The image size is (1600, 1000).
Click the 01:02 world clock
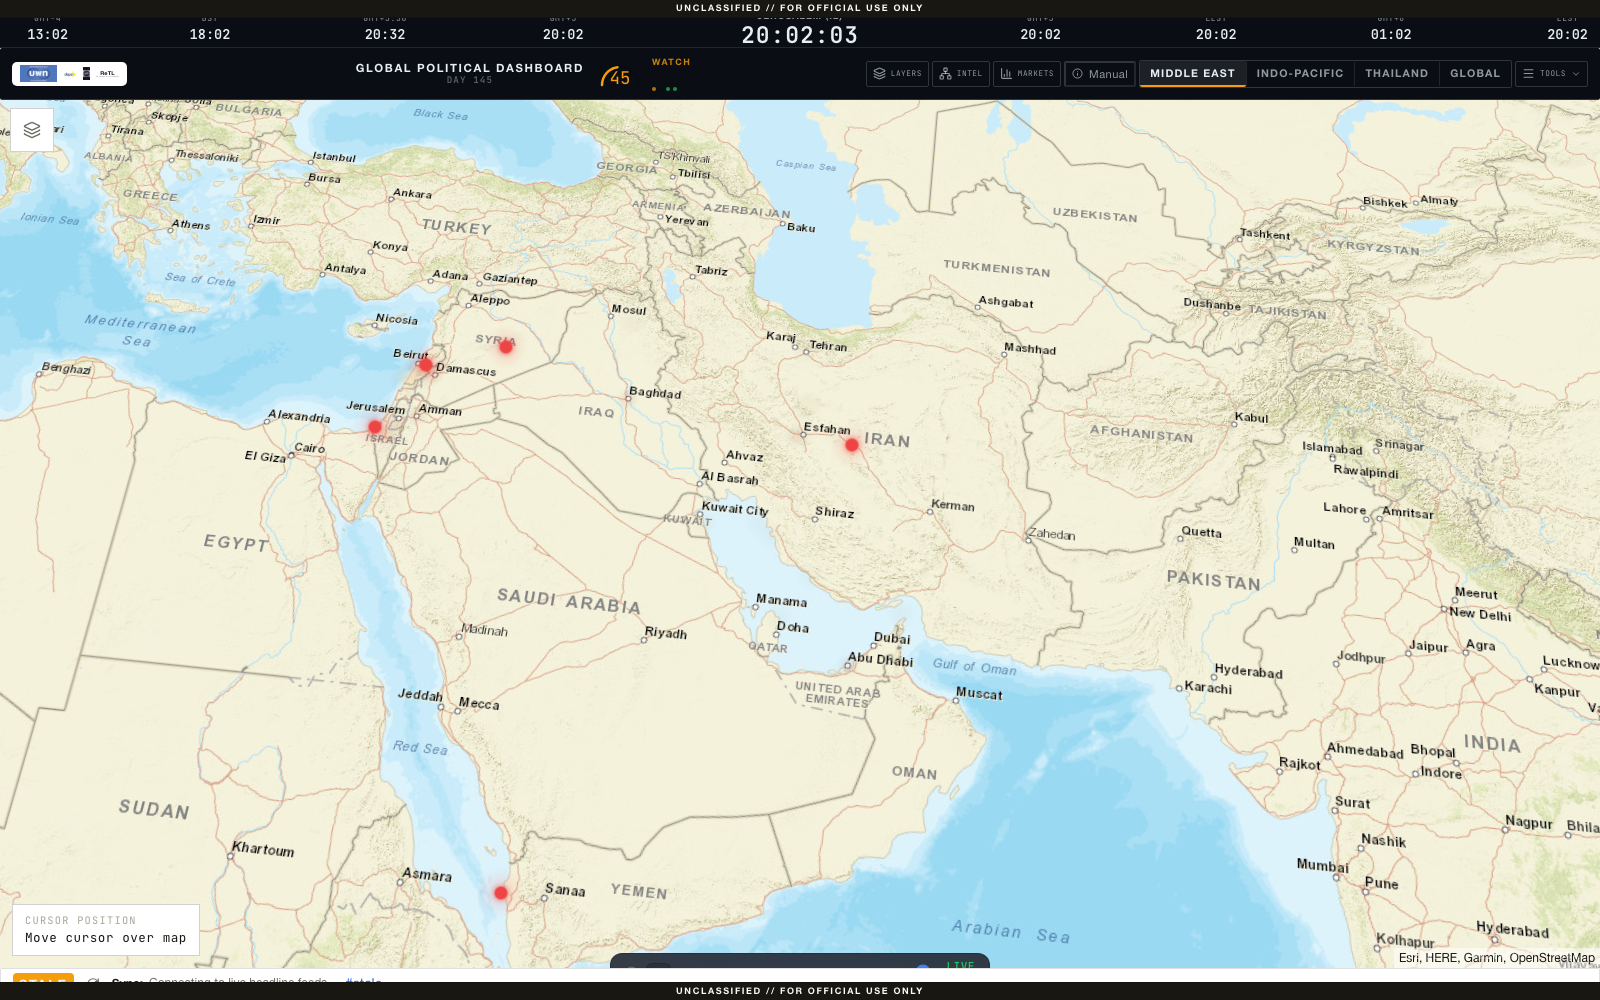coord(1391,34)
